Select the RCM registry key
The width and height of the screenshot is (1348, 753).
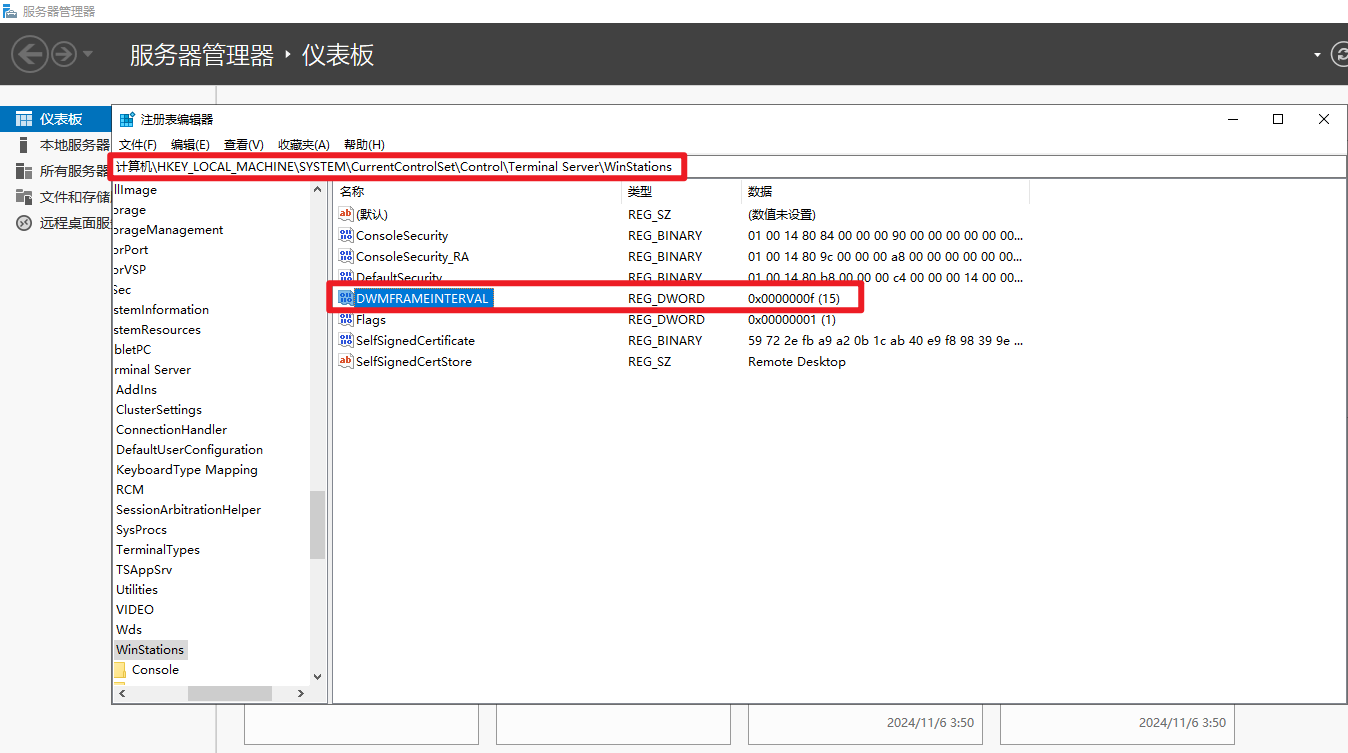(130, 490)
